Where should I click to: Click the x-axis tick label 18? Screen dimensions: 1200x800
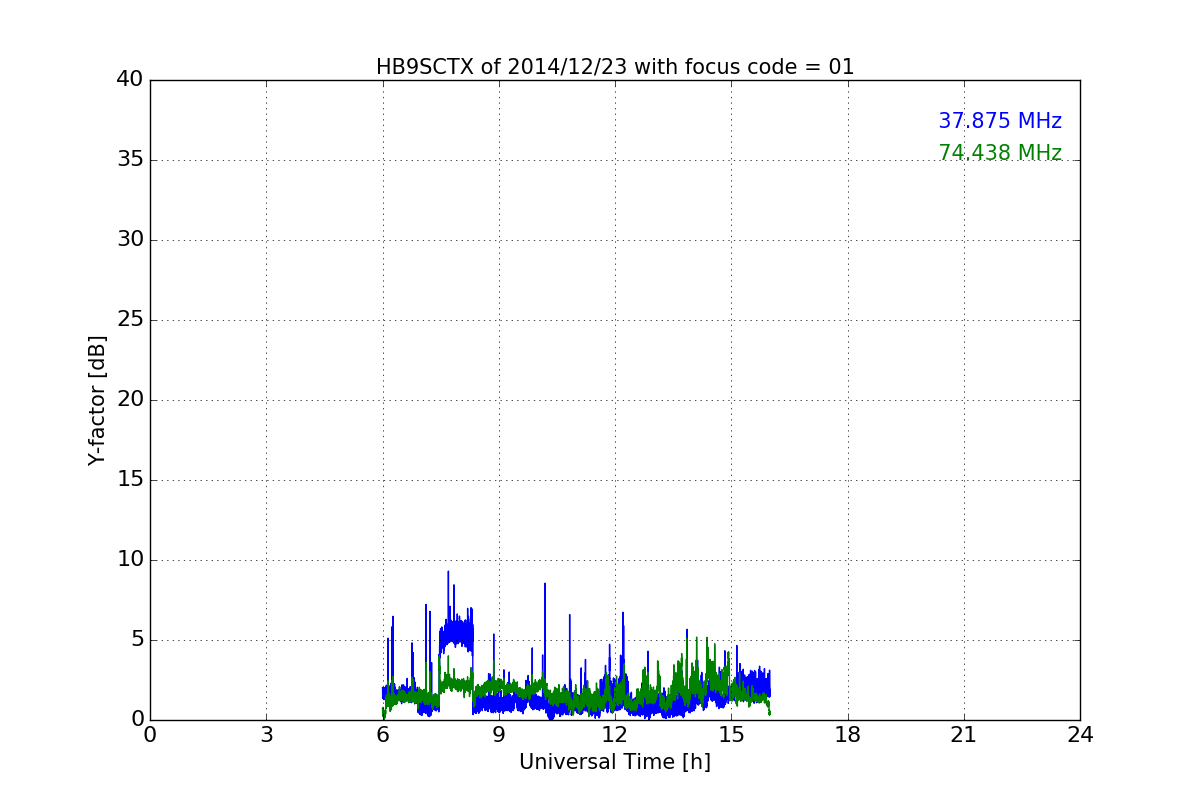click(848, 735)
